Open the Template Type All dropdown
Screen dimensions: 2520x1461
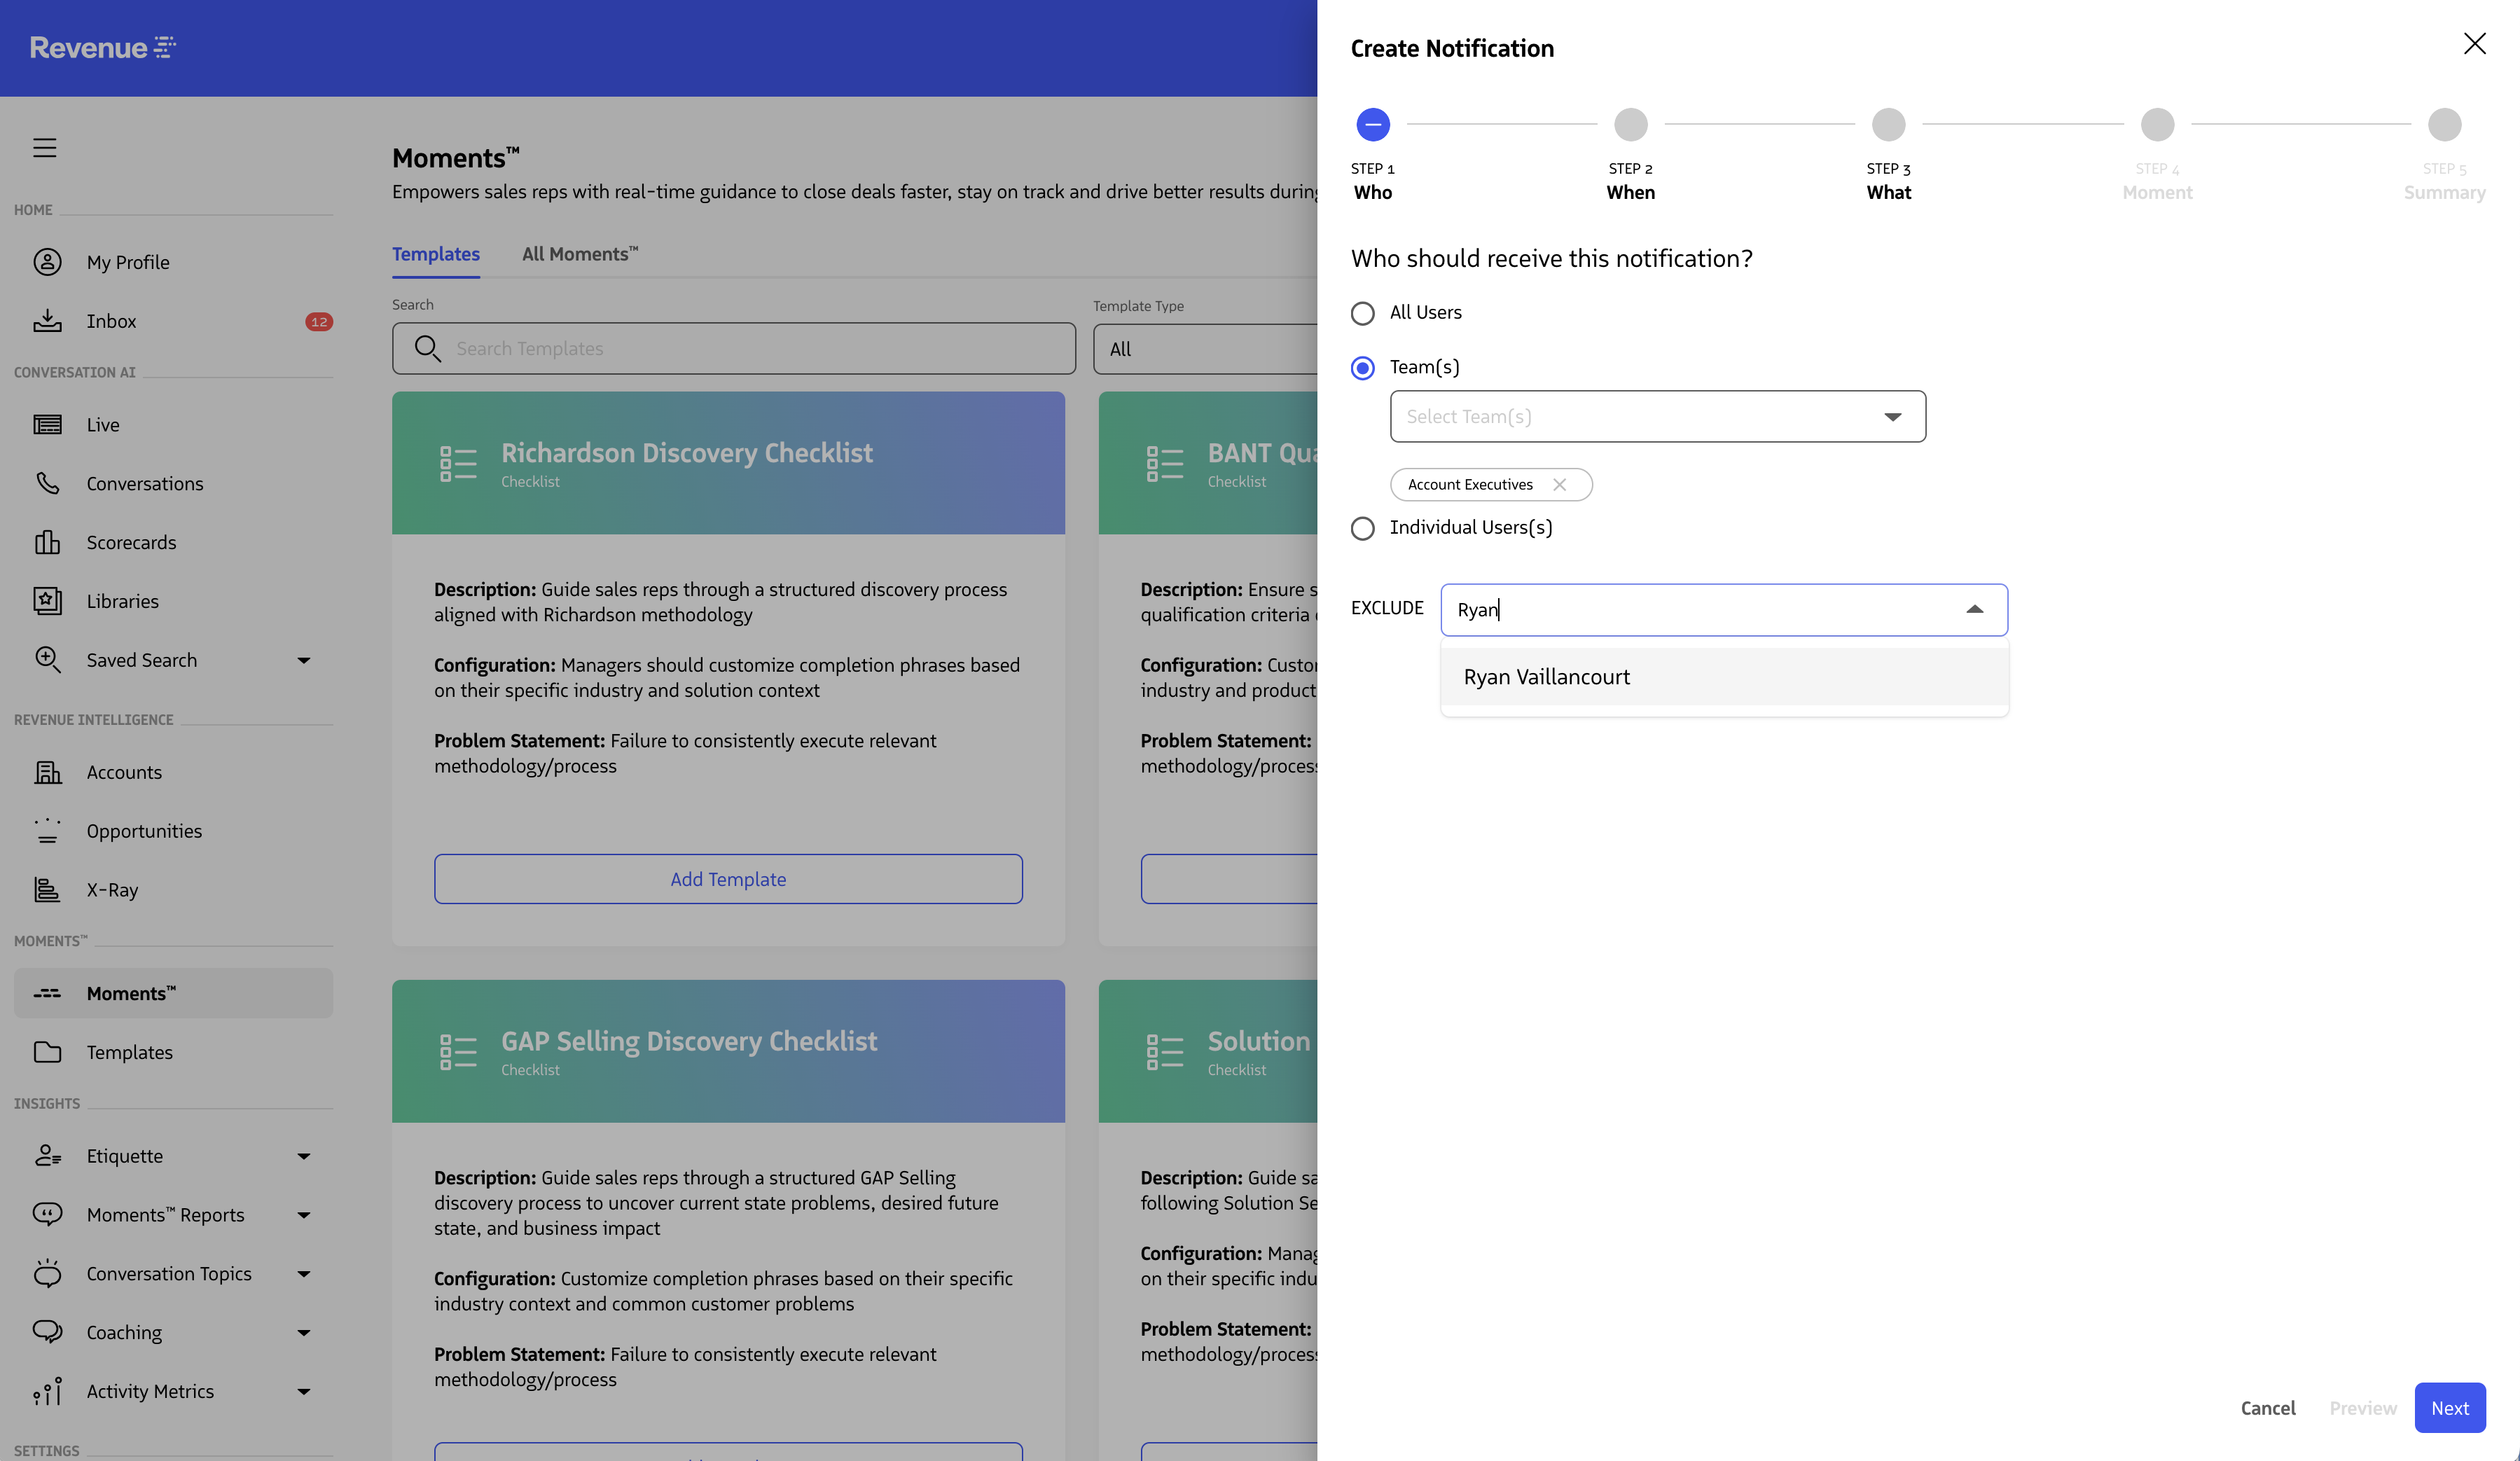(x=1205, y=349)
